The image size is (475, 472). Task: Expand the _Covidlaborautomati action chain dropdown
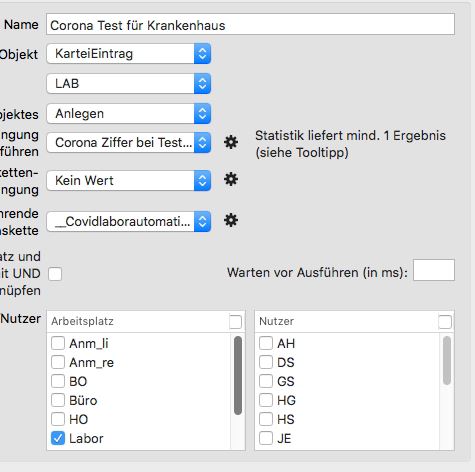129,221
